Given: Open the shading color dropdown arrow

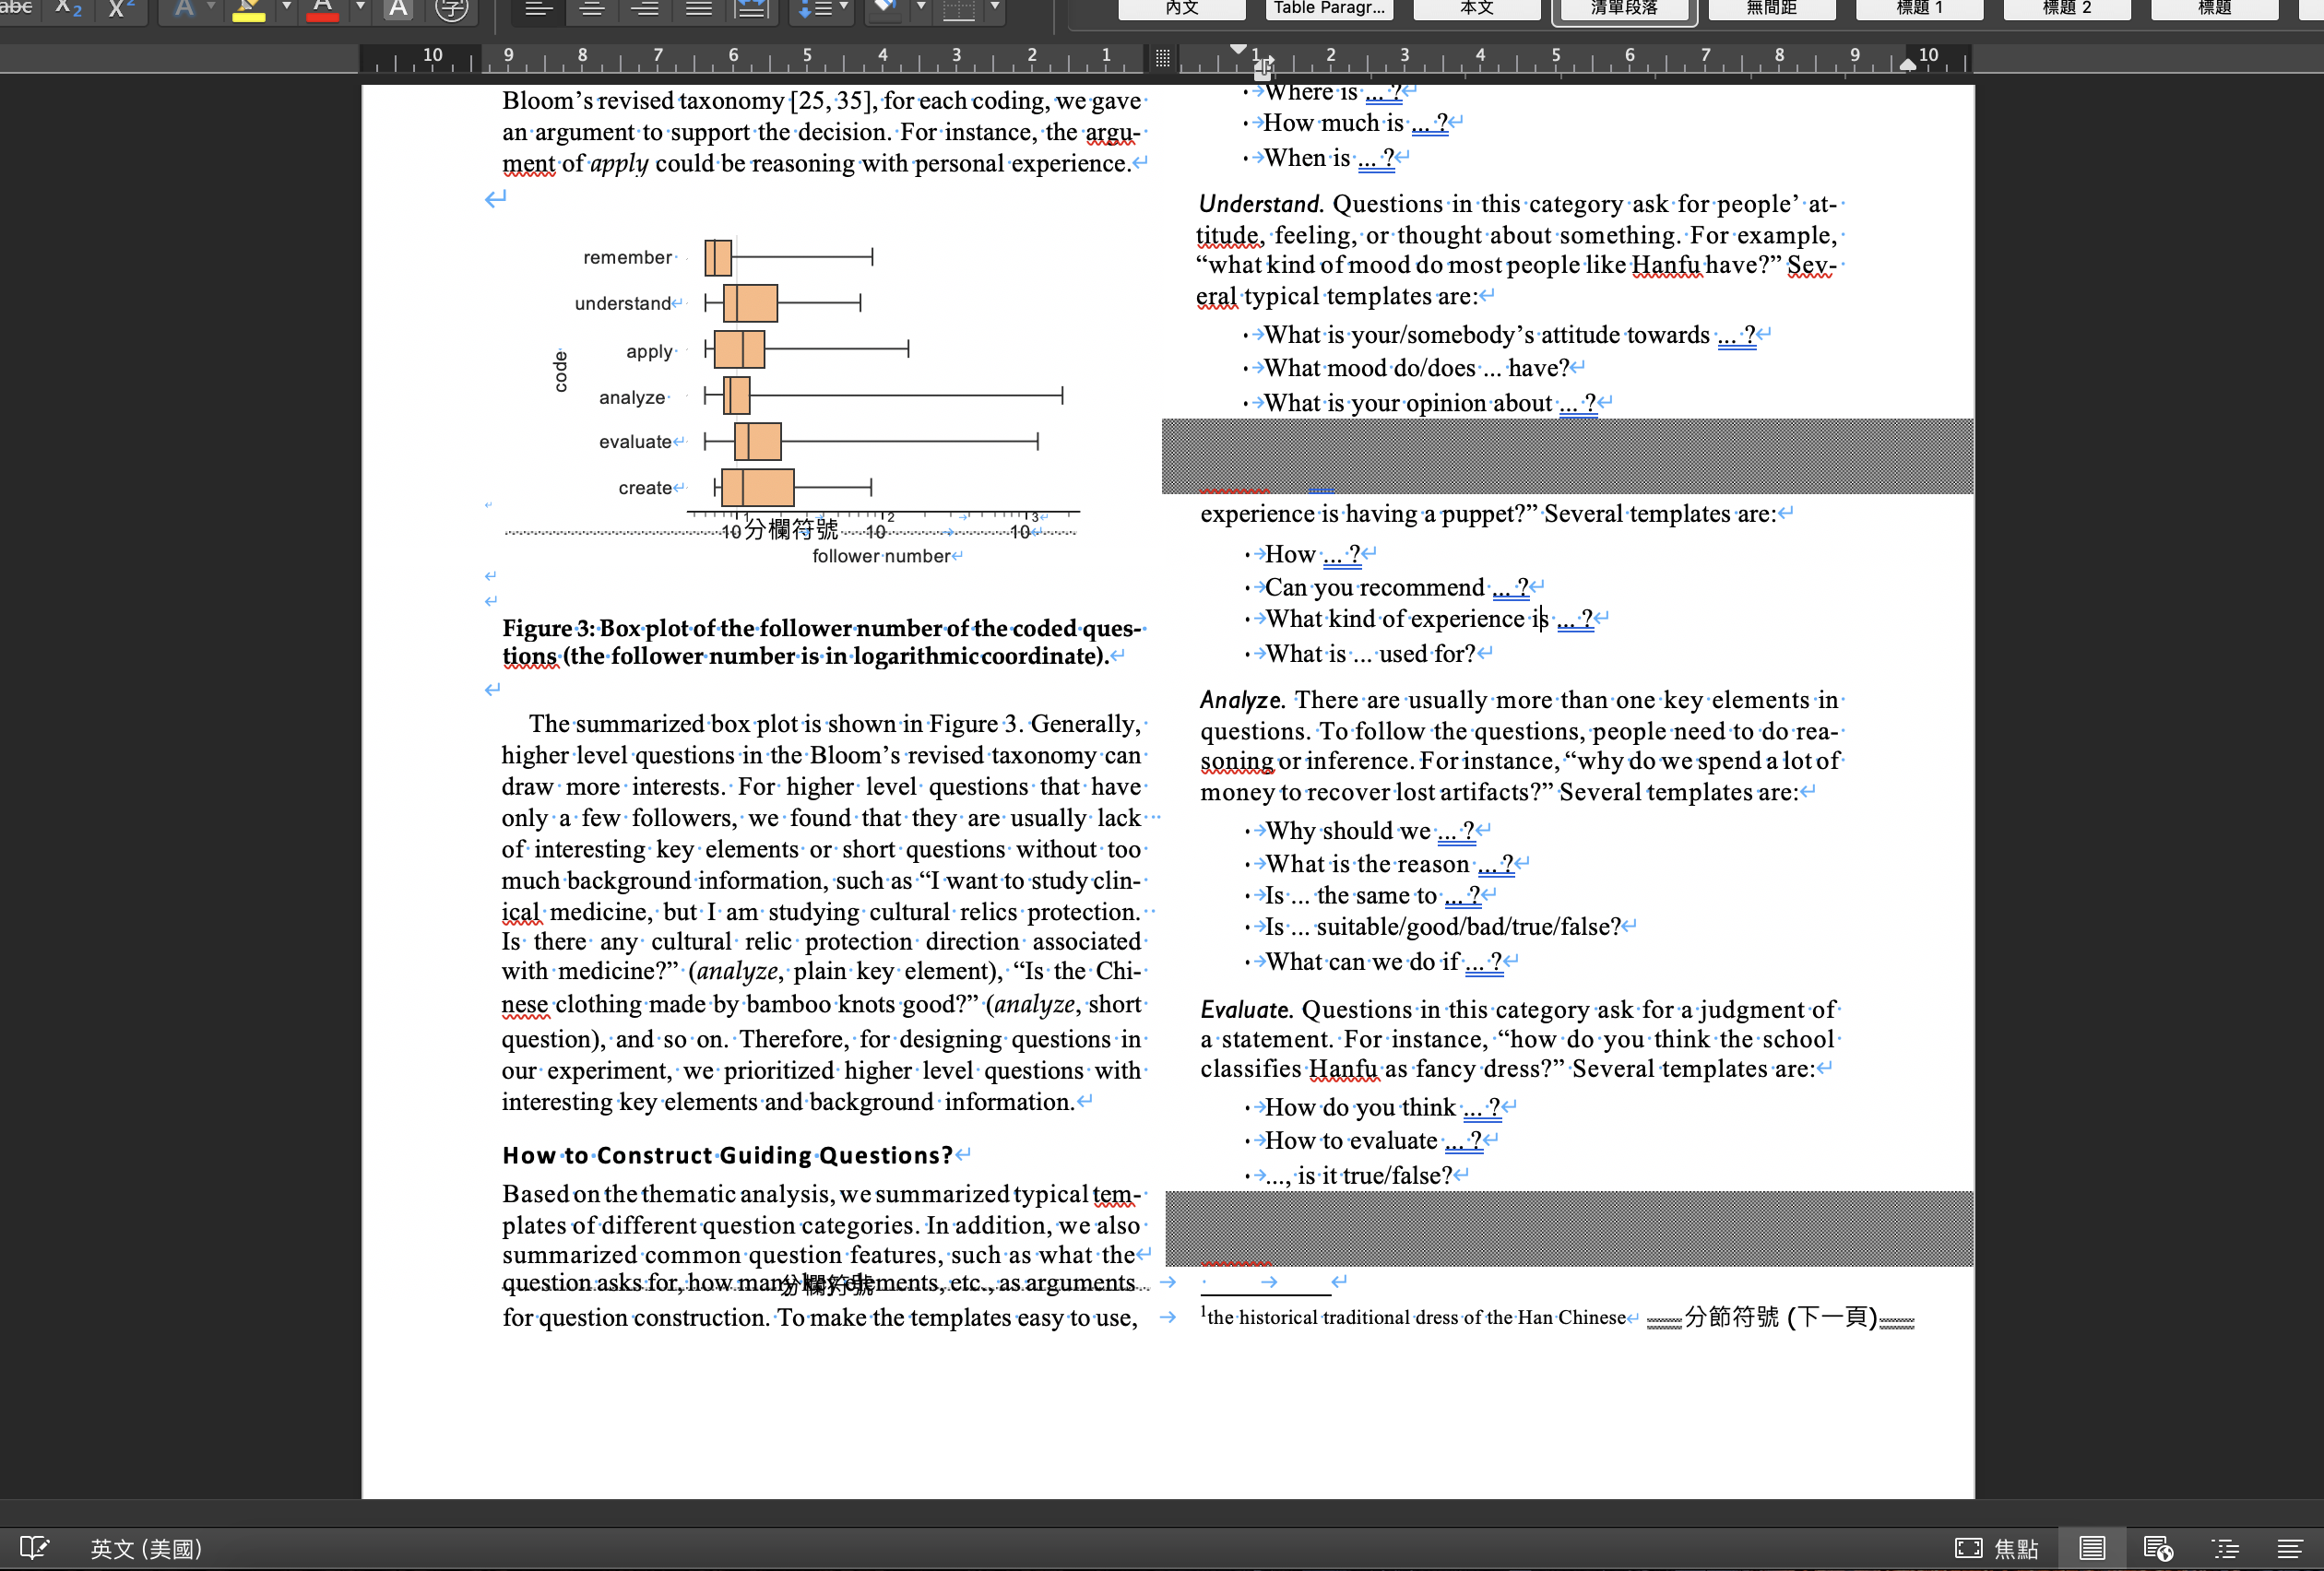Looking at the screenshot, I should [x=921, y=8].
